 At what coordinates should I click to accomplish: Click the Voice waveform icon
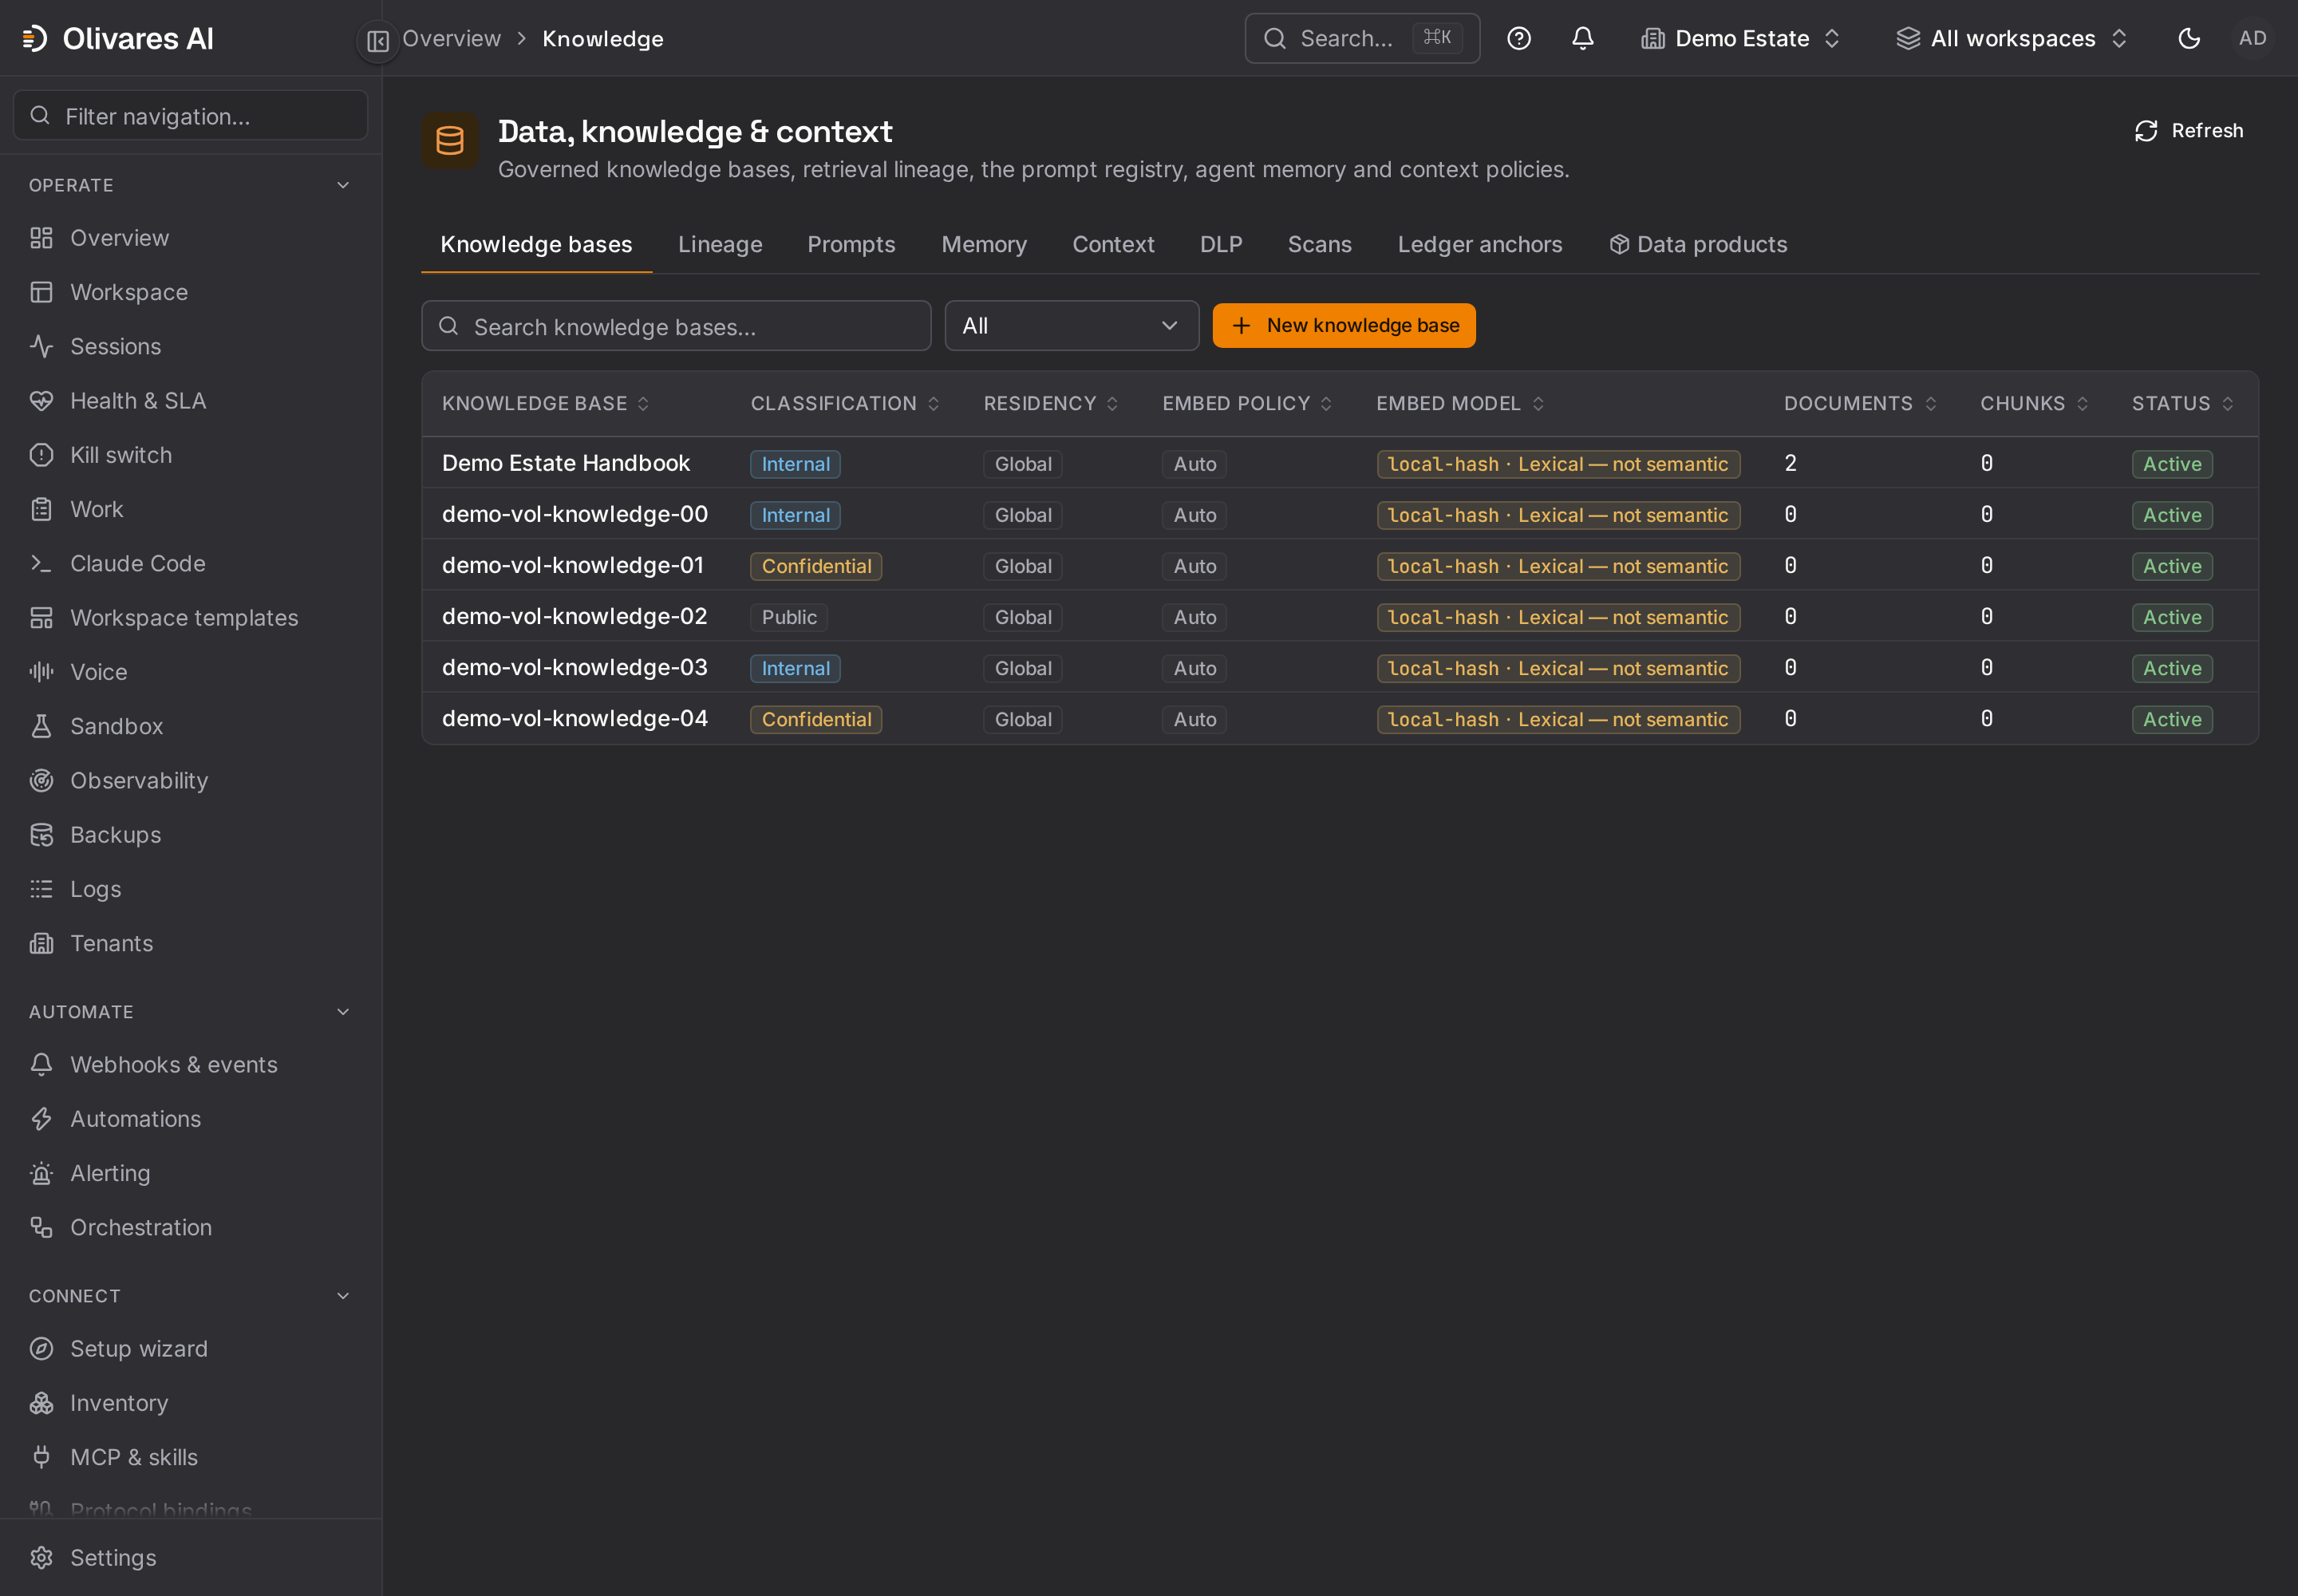tap(41, 672)
